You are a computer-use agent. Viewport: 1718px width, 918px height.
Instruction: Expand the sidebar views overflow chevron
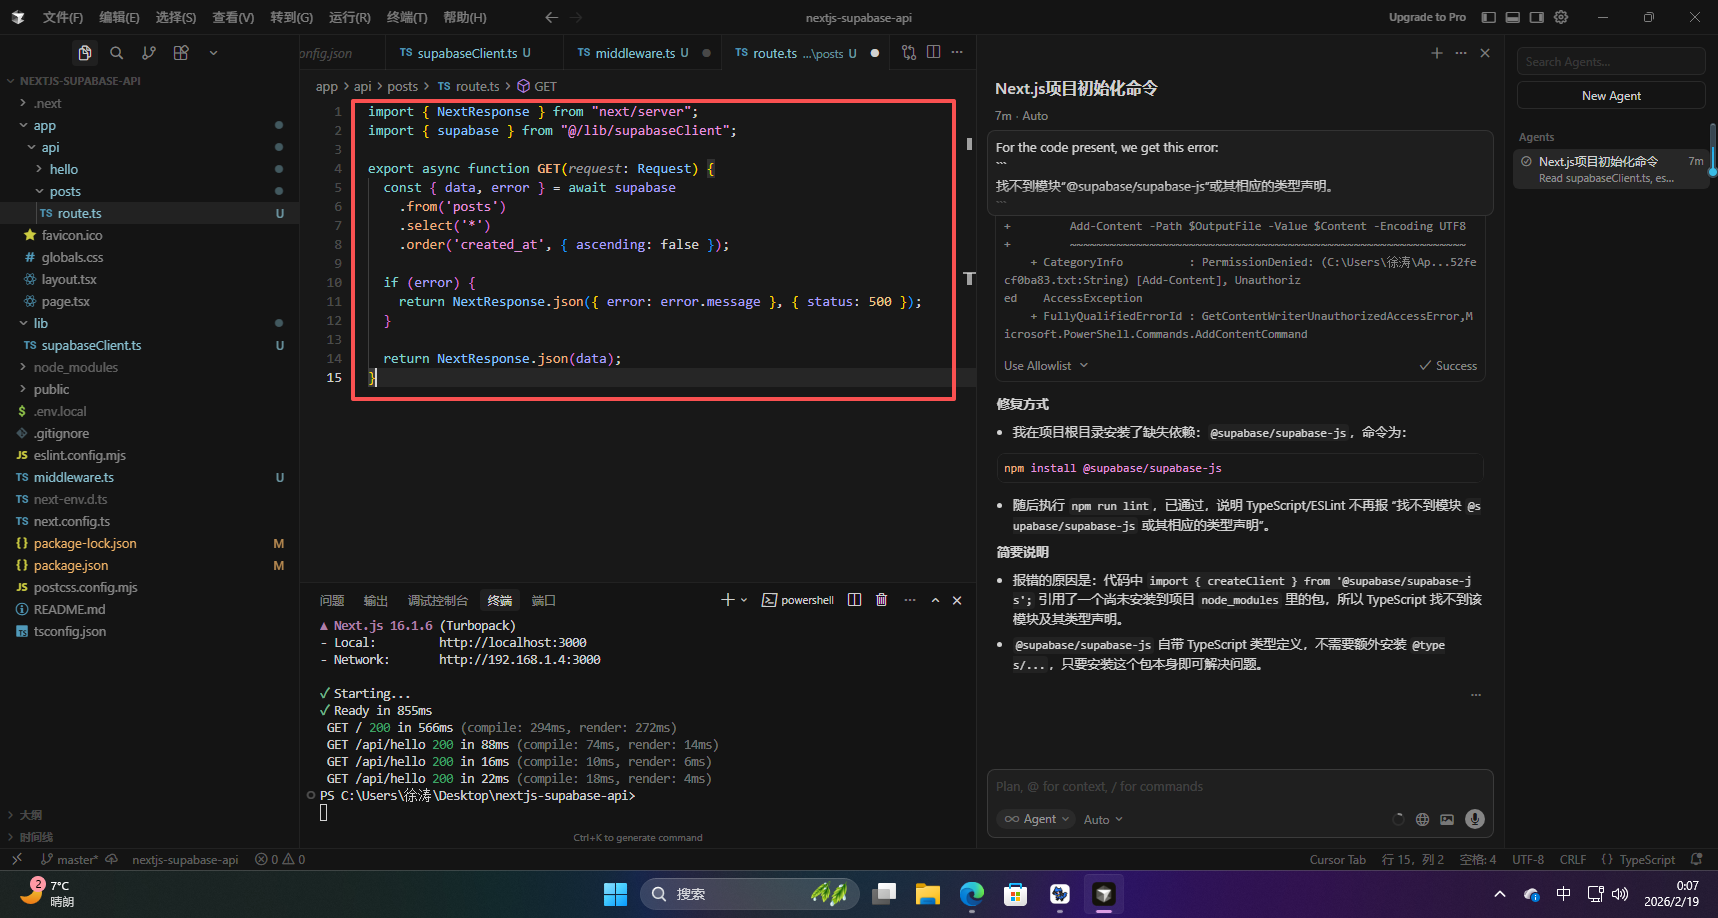coord(213,53)
